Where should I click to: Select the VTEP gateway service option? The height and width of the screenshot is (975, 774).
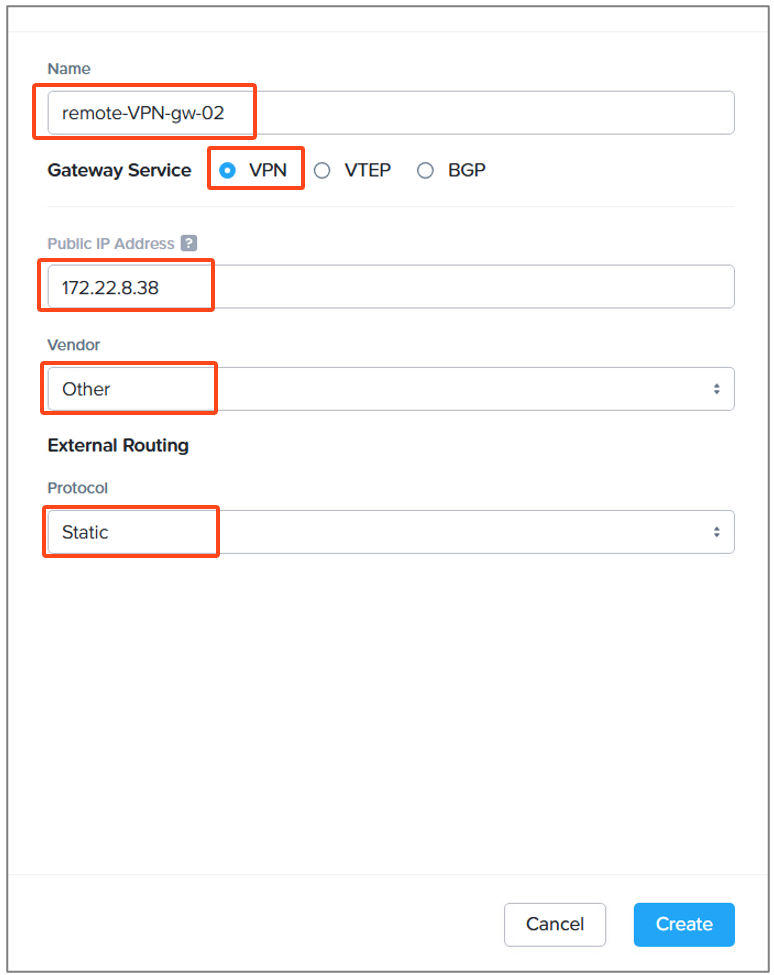tap(322, 170)
